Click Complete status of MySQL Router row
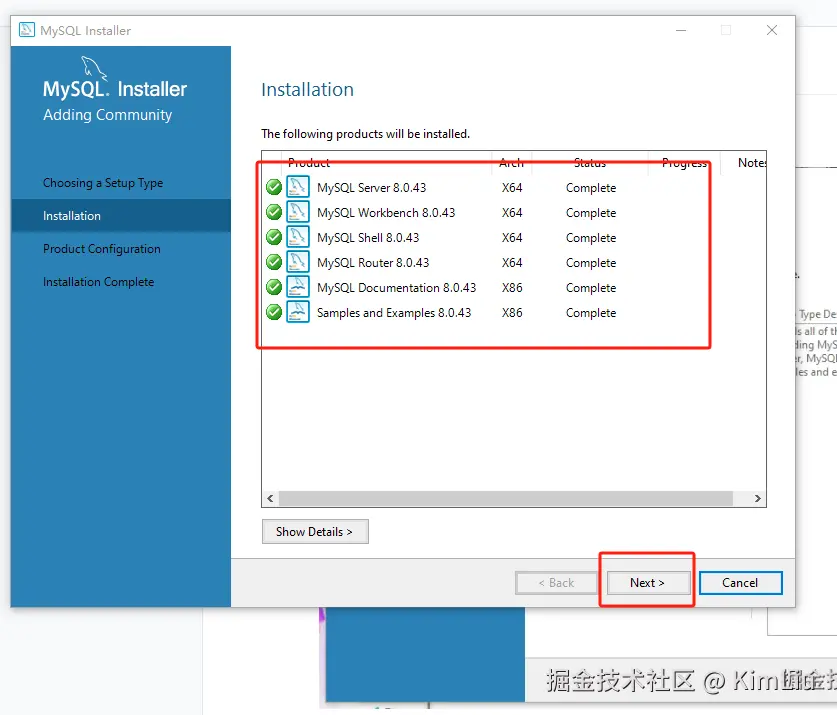The image size is (837, 715). [591, 263]
